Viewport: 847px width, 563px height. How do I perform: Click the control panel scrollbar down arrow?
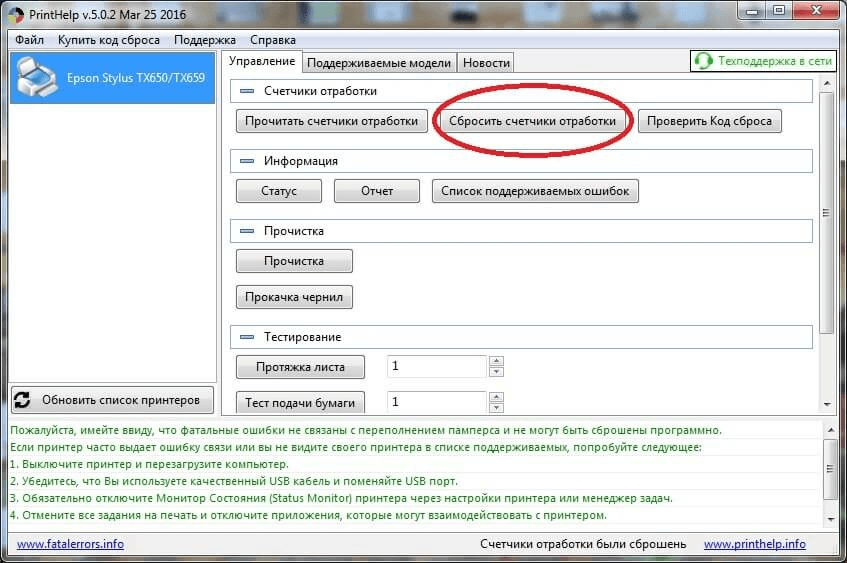click(826, 404)
